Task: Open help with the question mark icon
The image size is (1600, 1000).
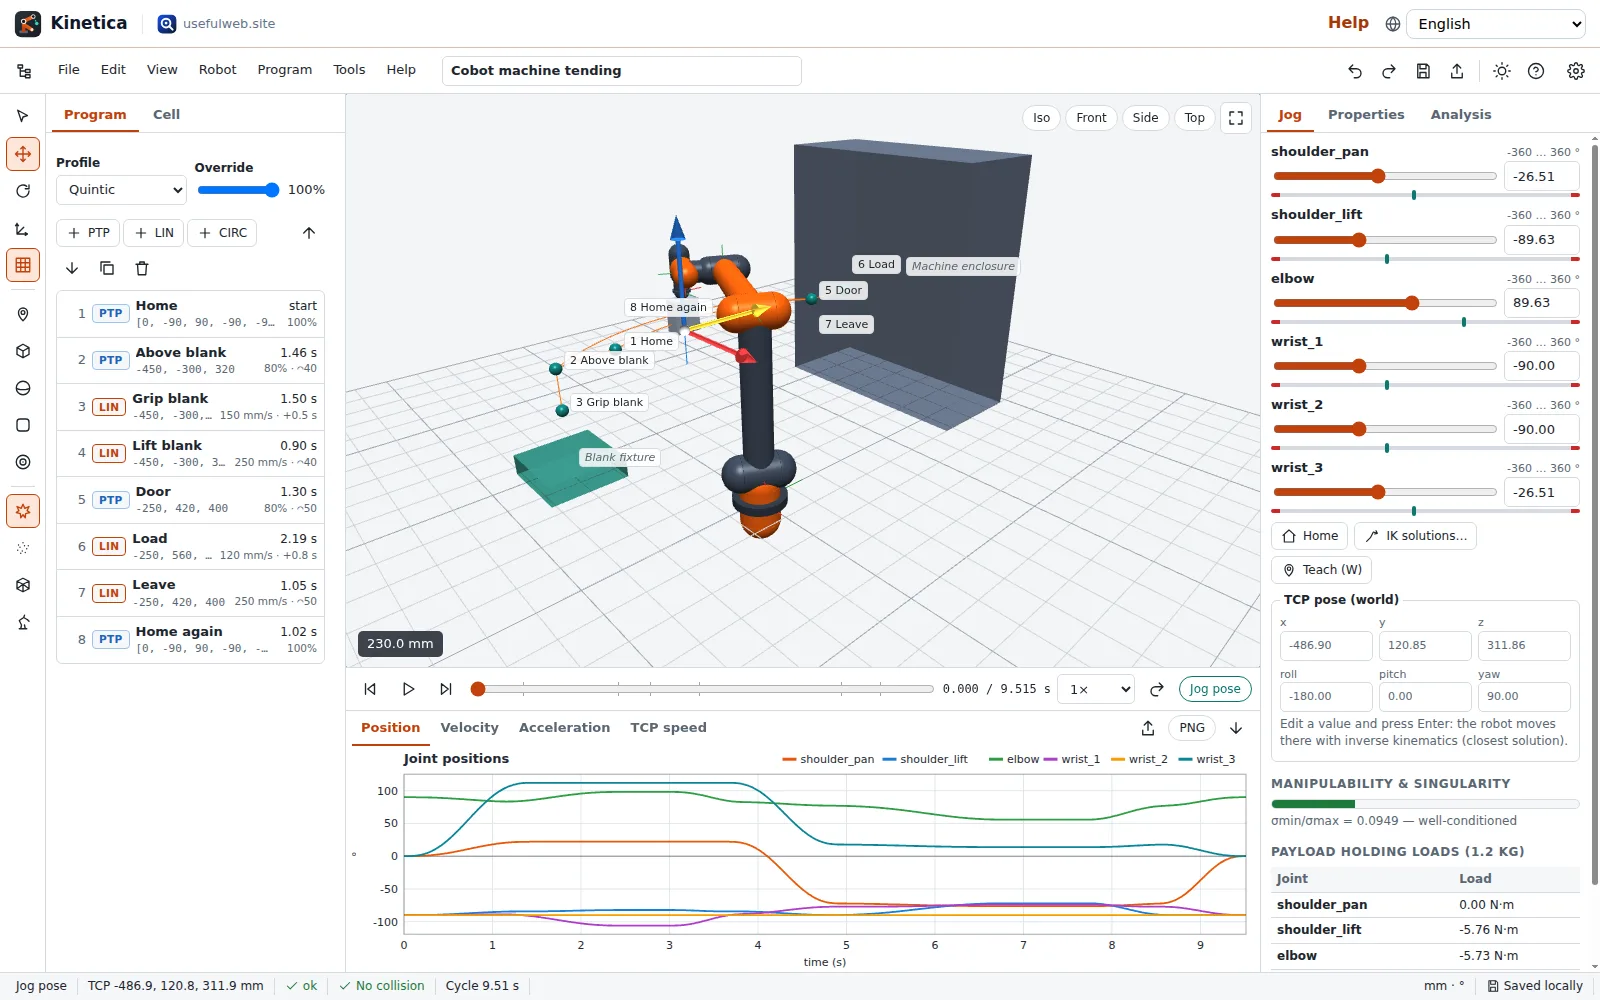Action: [1536, 71]
